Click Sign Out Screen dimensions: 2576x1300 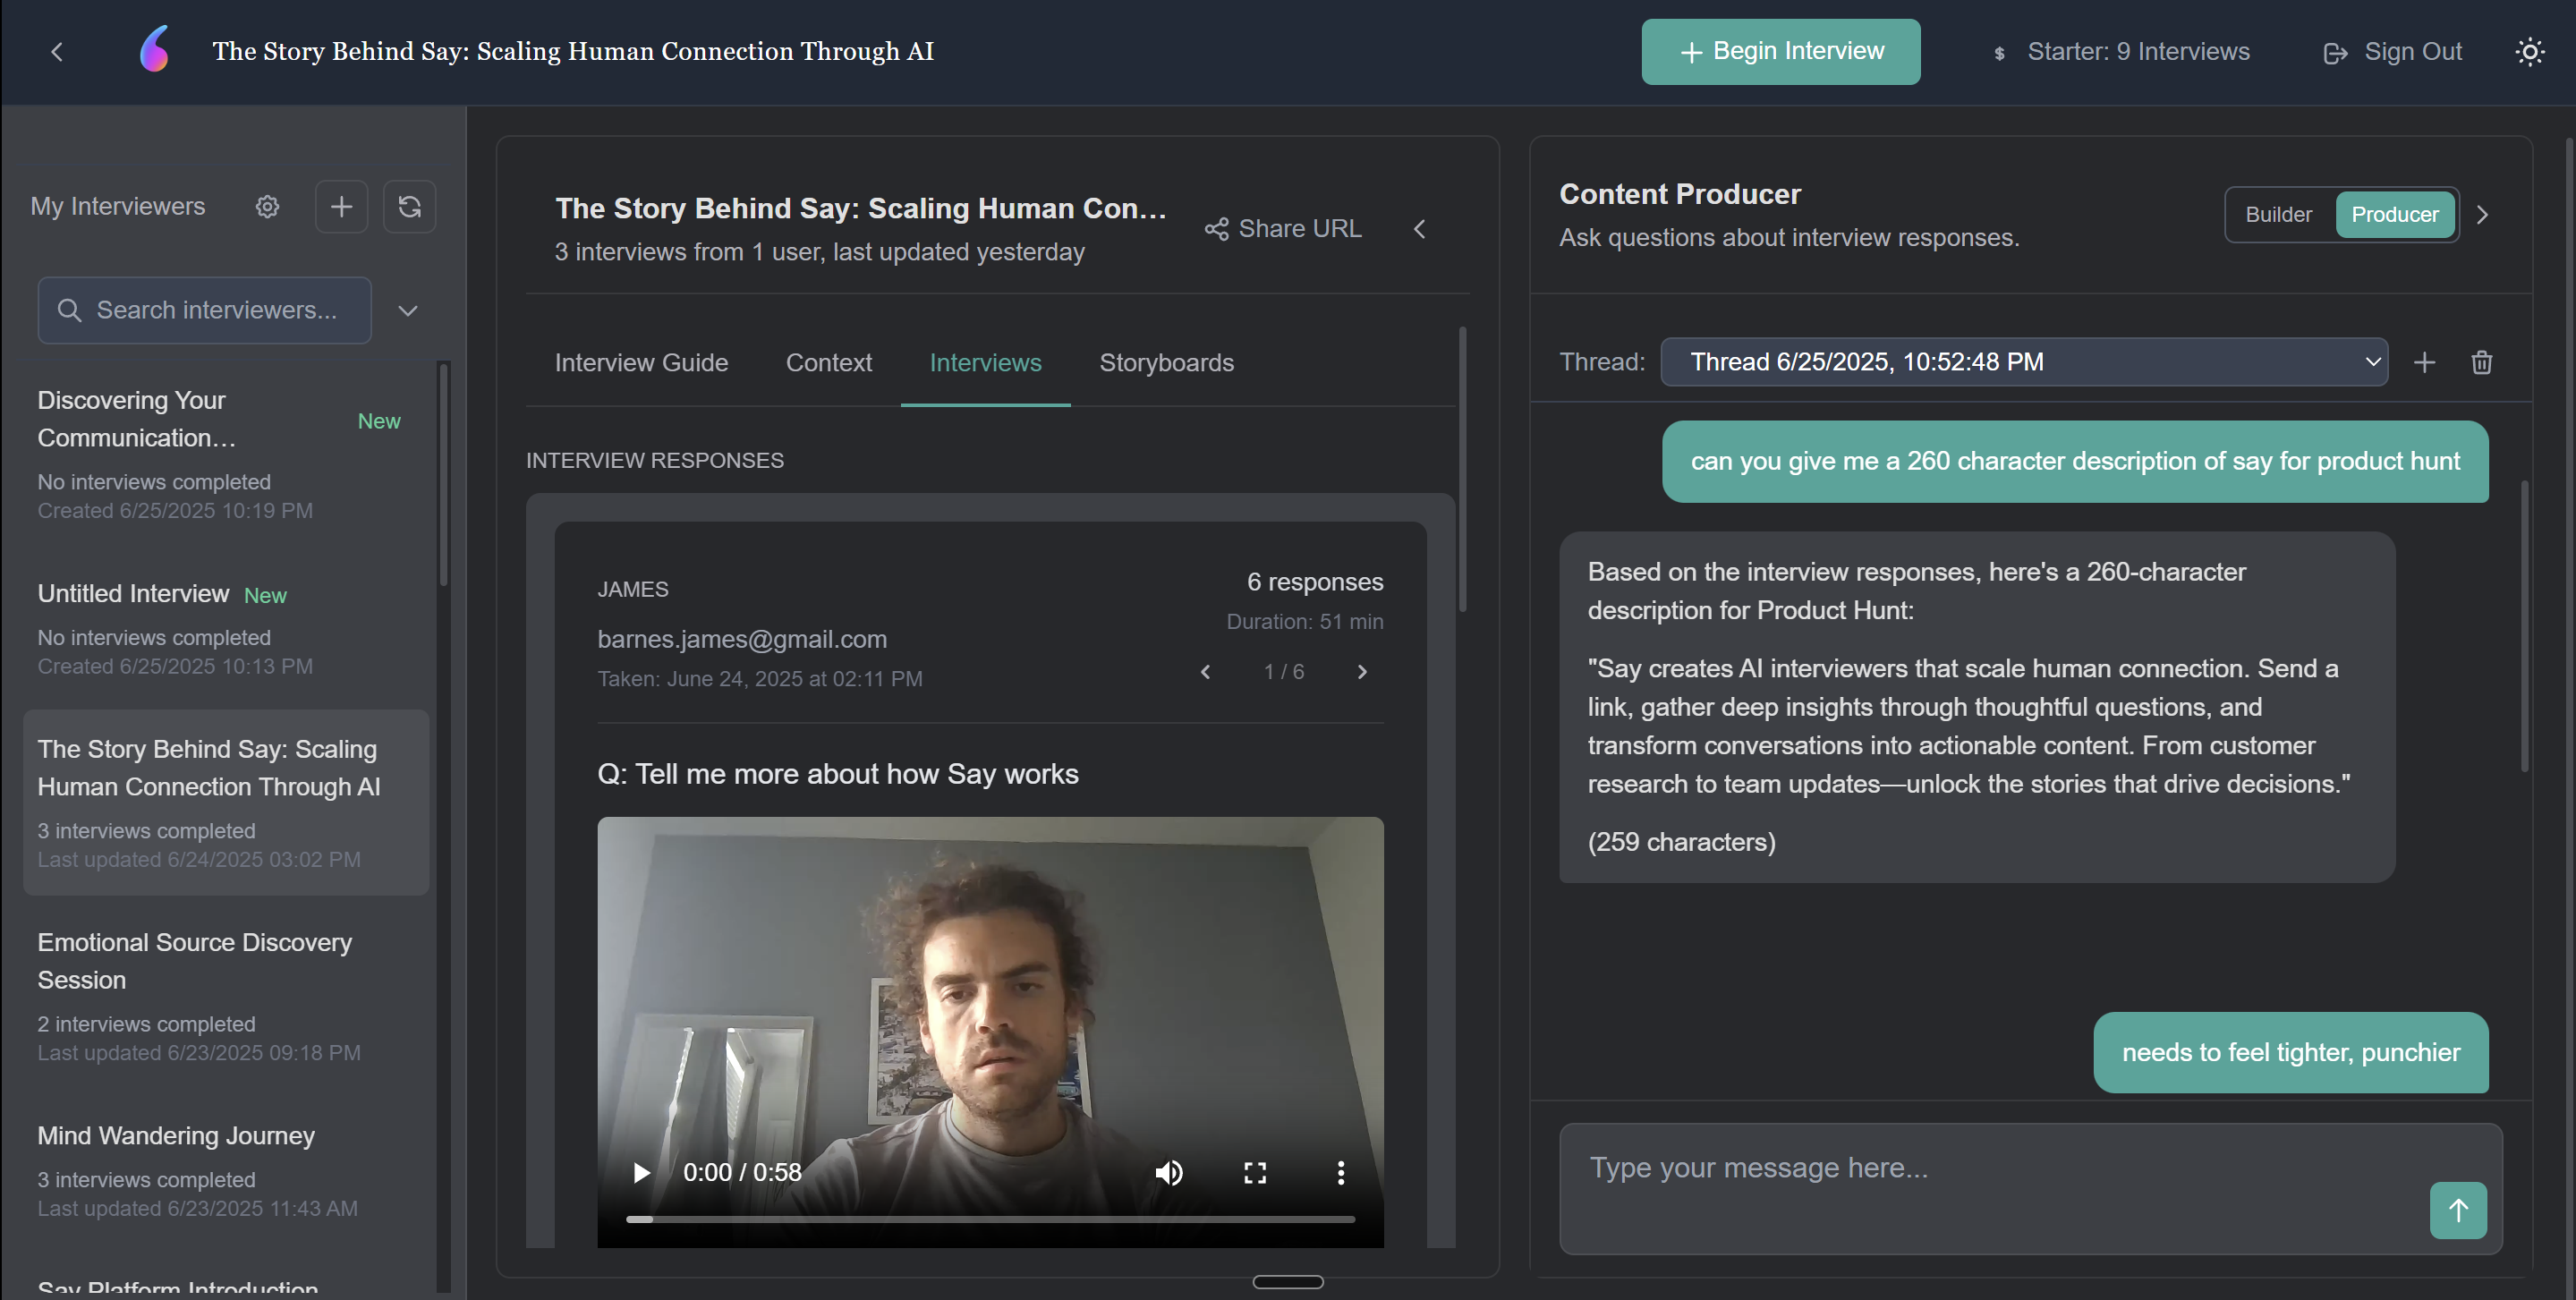[x=2392, y=52]
